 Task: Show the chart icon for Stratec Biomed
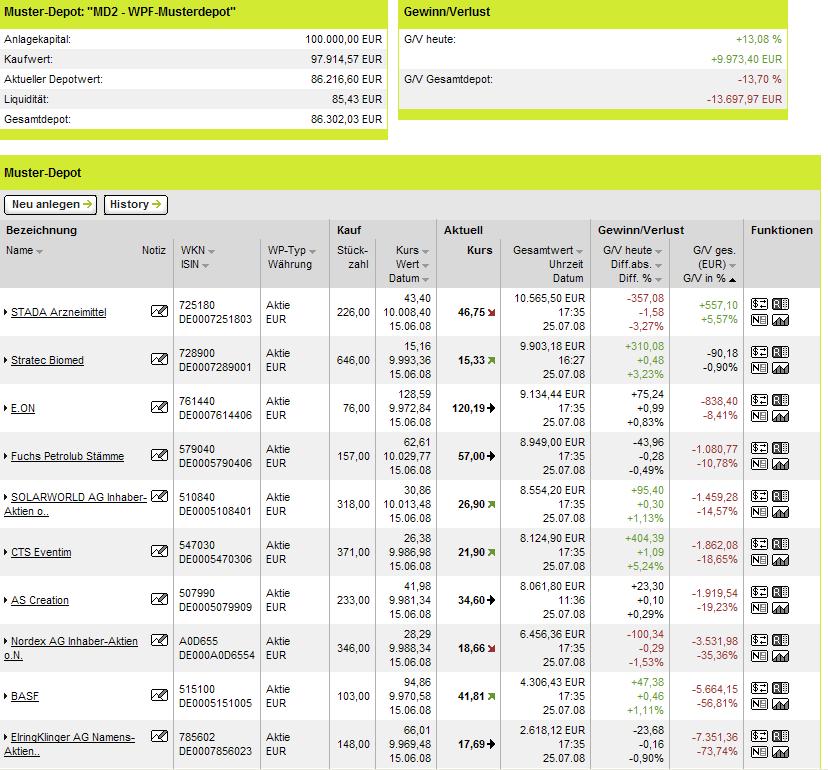pyautogui.click(x=780, y=368)
